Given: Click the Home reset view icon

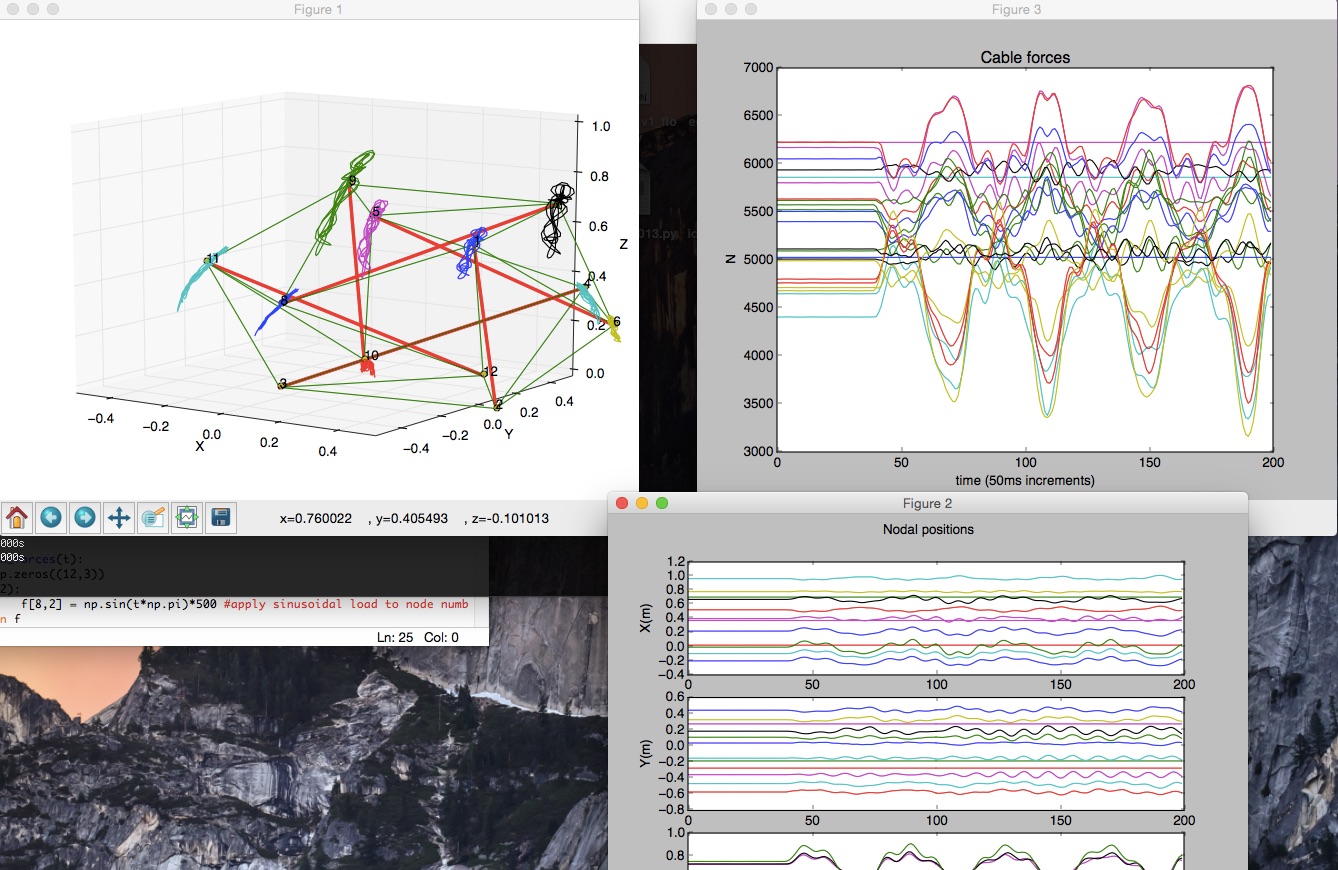Looking at the screenshot, I should [16, 517].
